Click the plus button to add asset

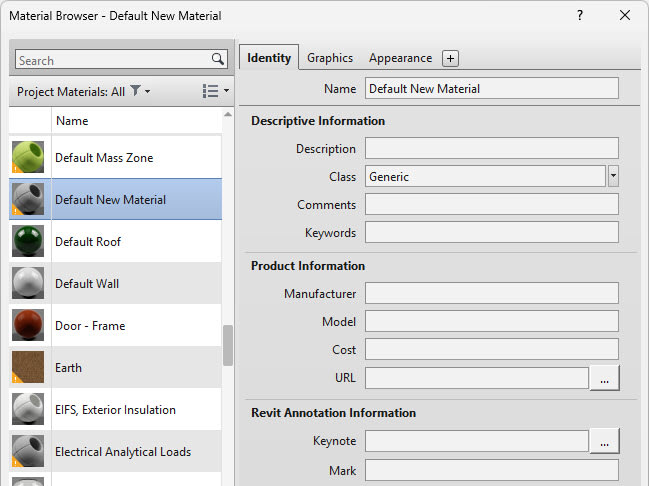coord(450,59)
